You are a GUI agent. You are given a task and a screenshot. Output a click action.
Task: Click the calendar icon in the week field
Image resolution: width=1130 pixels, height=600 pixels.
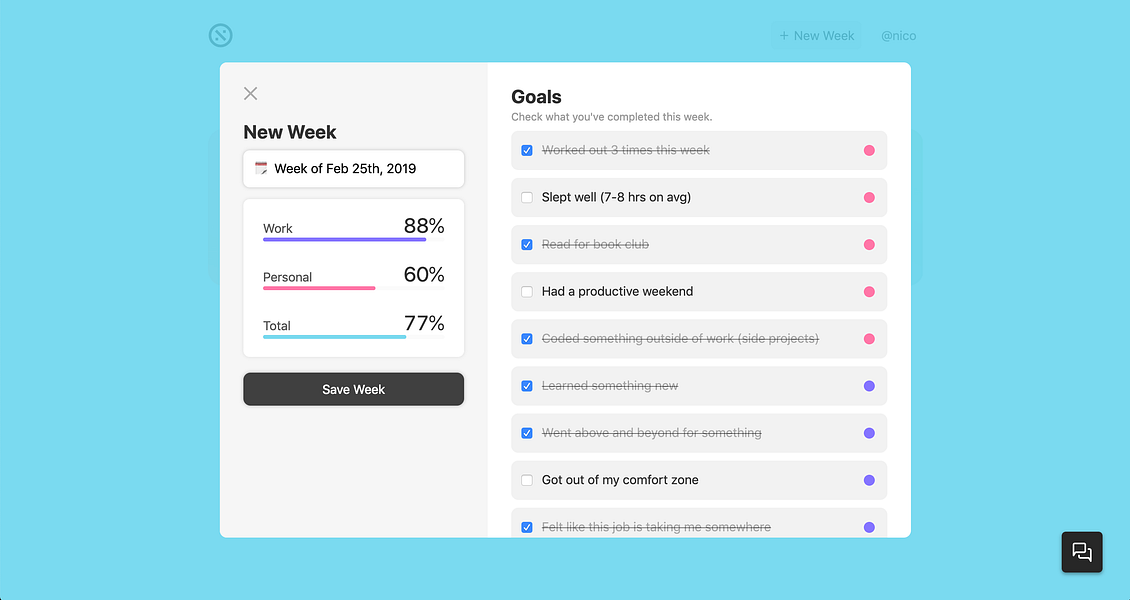point(261,169)
